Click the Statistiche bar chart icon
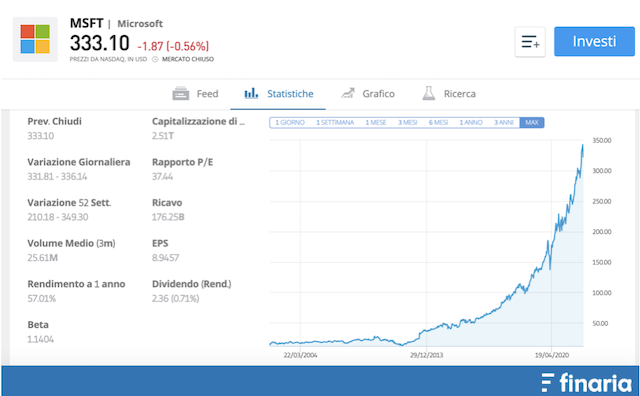This screenshot has height=396, width=640. pos(251,93)
